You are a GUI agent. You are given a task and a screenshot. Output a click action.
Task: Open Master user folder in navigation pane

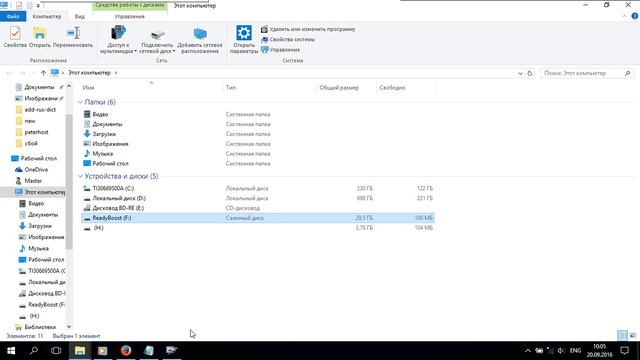(33, 181)
